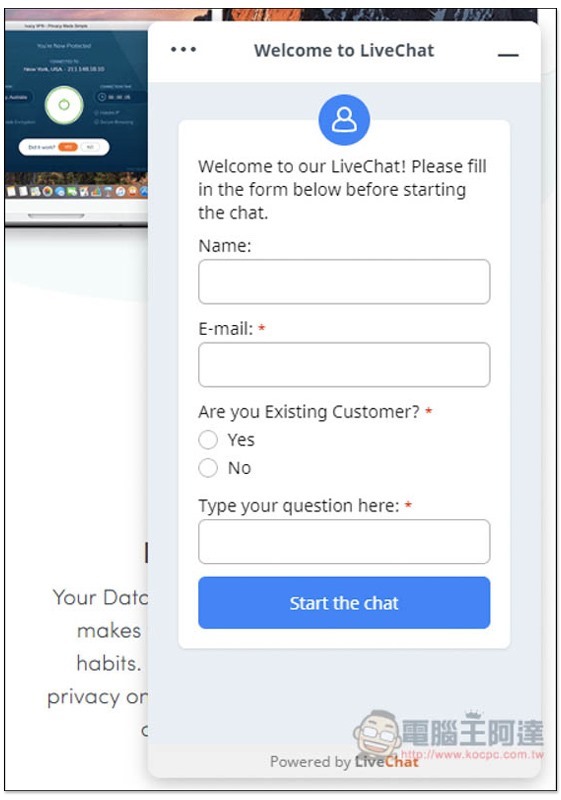Click the cartoon face watermark logo
561x800 pixels.
tap(377, 735)
